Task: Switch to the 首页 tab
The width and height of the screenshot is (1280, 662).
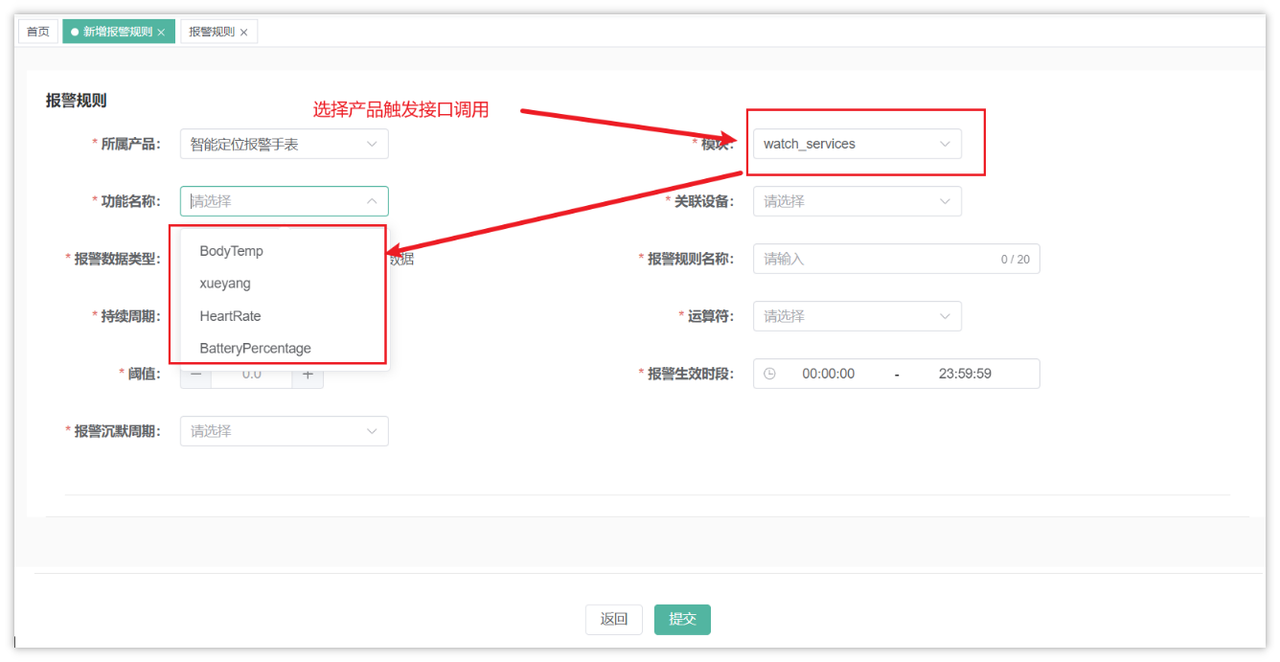Action: (38, 32)
